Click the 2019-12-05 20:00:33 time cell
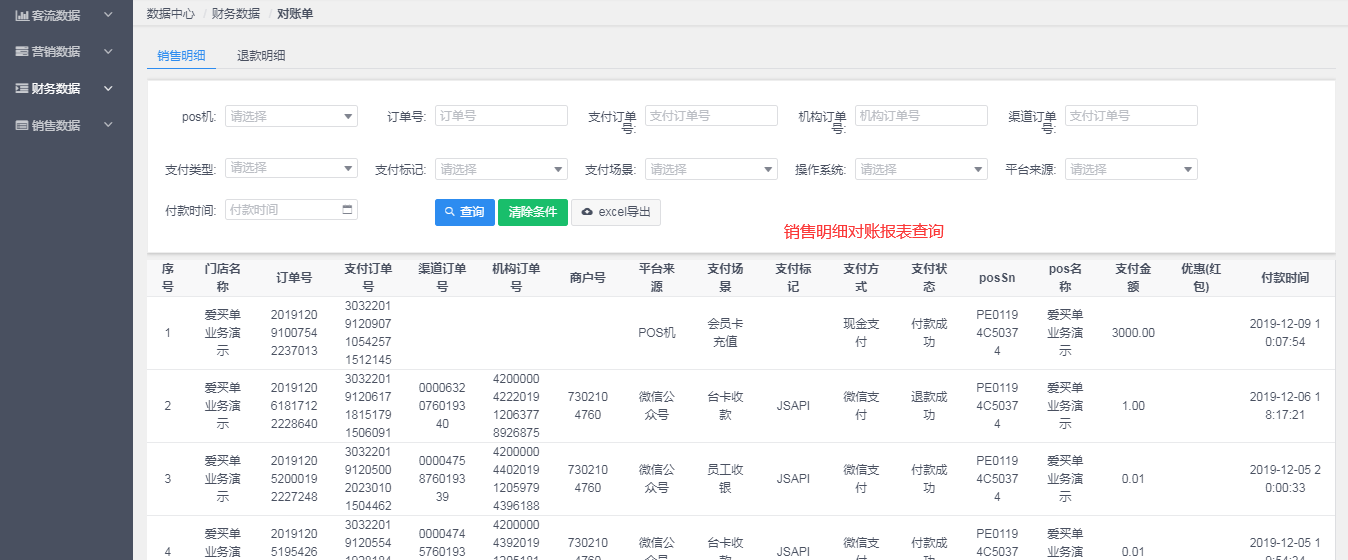This screenshot has width=1348, height=560. 1285,479
